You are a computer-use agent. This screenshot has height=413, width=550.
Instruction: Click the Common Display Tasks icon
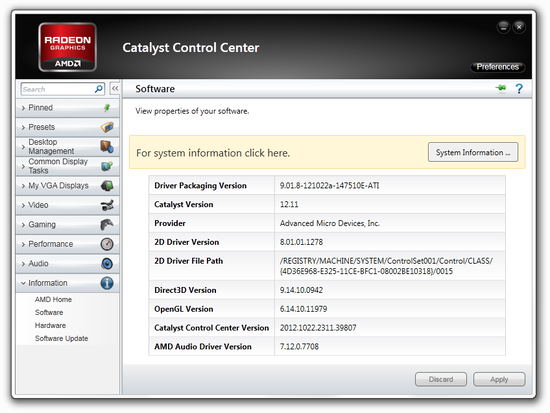pyautogui.click(x=107, y=166)
